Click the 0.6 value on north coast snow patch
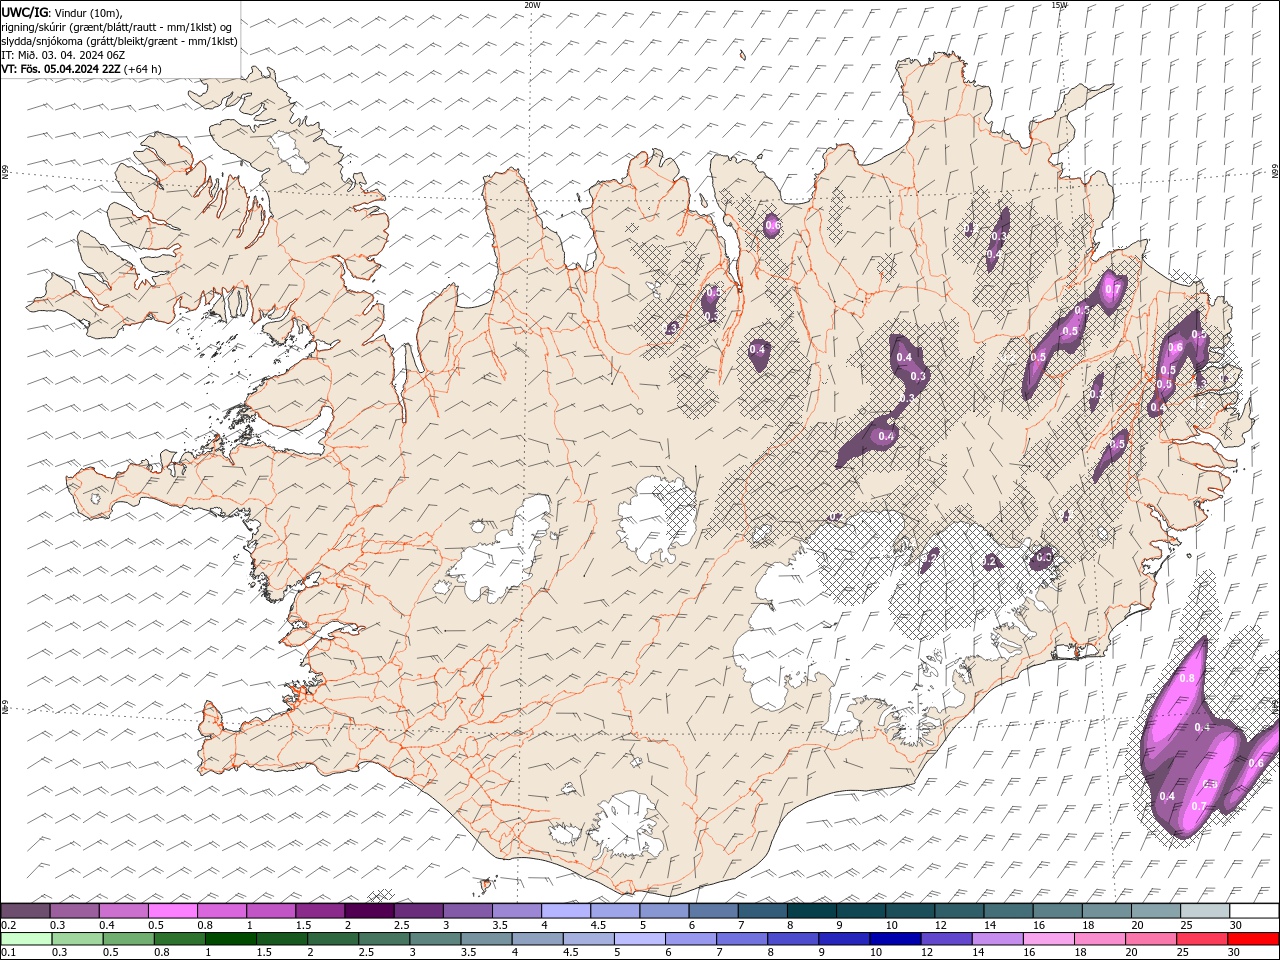The image size is (1280, 960). tap(772, 226)
